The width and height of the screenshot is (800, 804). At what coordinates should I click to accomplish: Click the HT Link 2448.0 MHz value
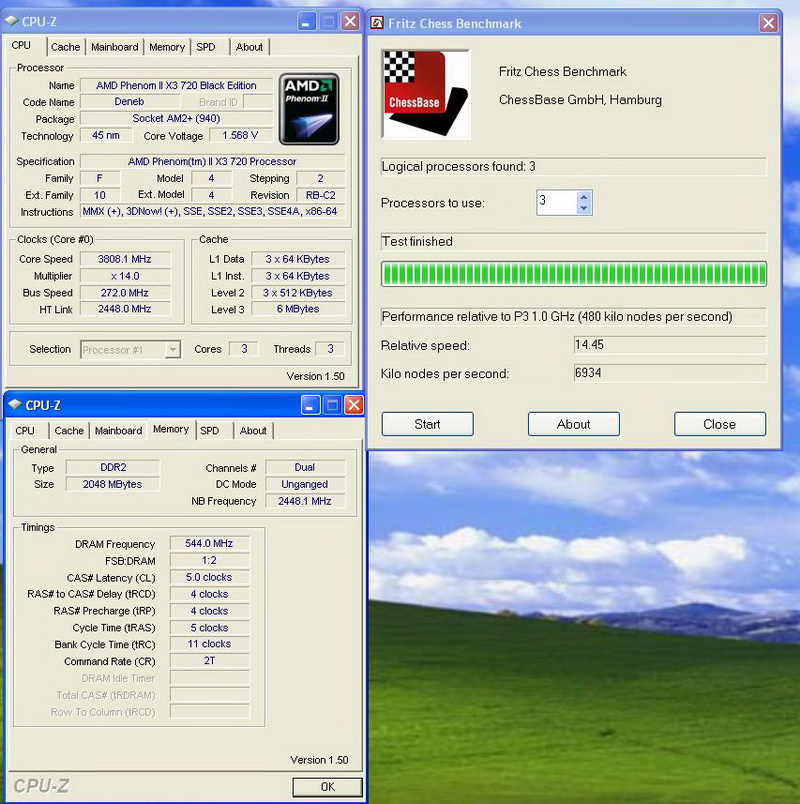click(125, 309)
